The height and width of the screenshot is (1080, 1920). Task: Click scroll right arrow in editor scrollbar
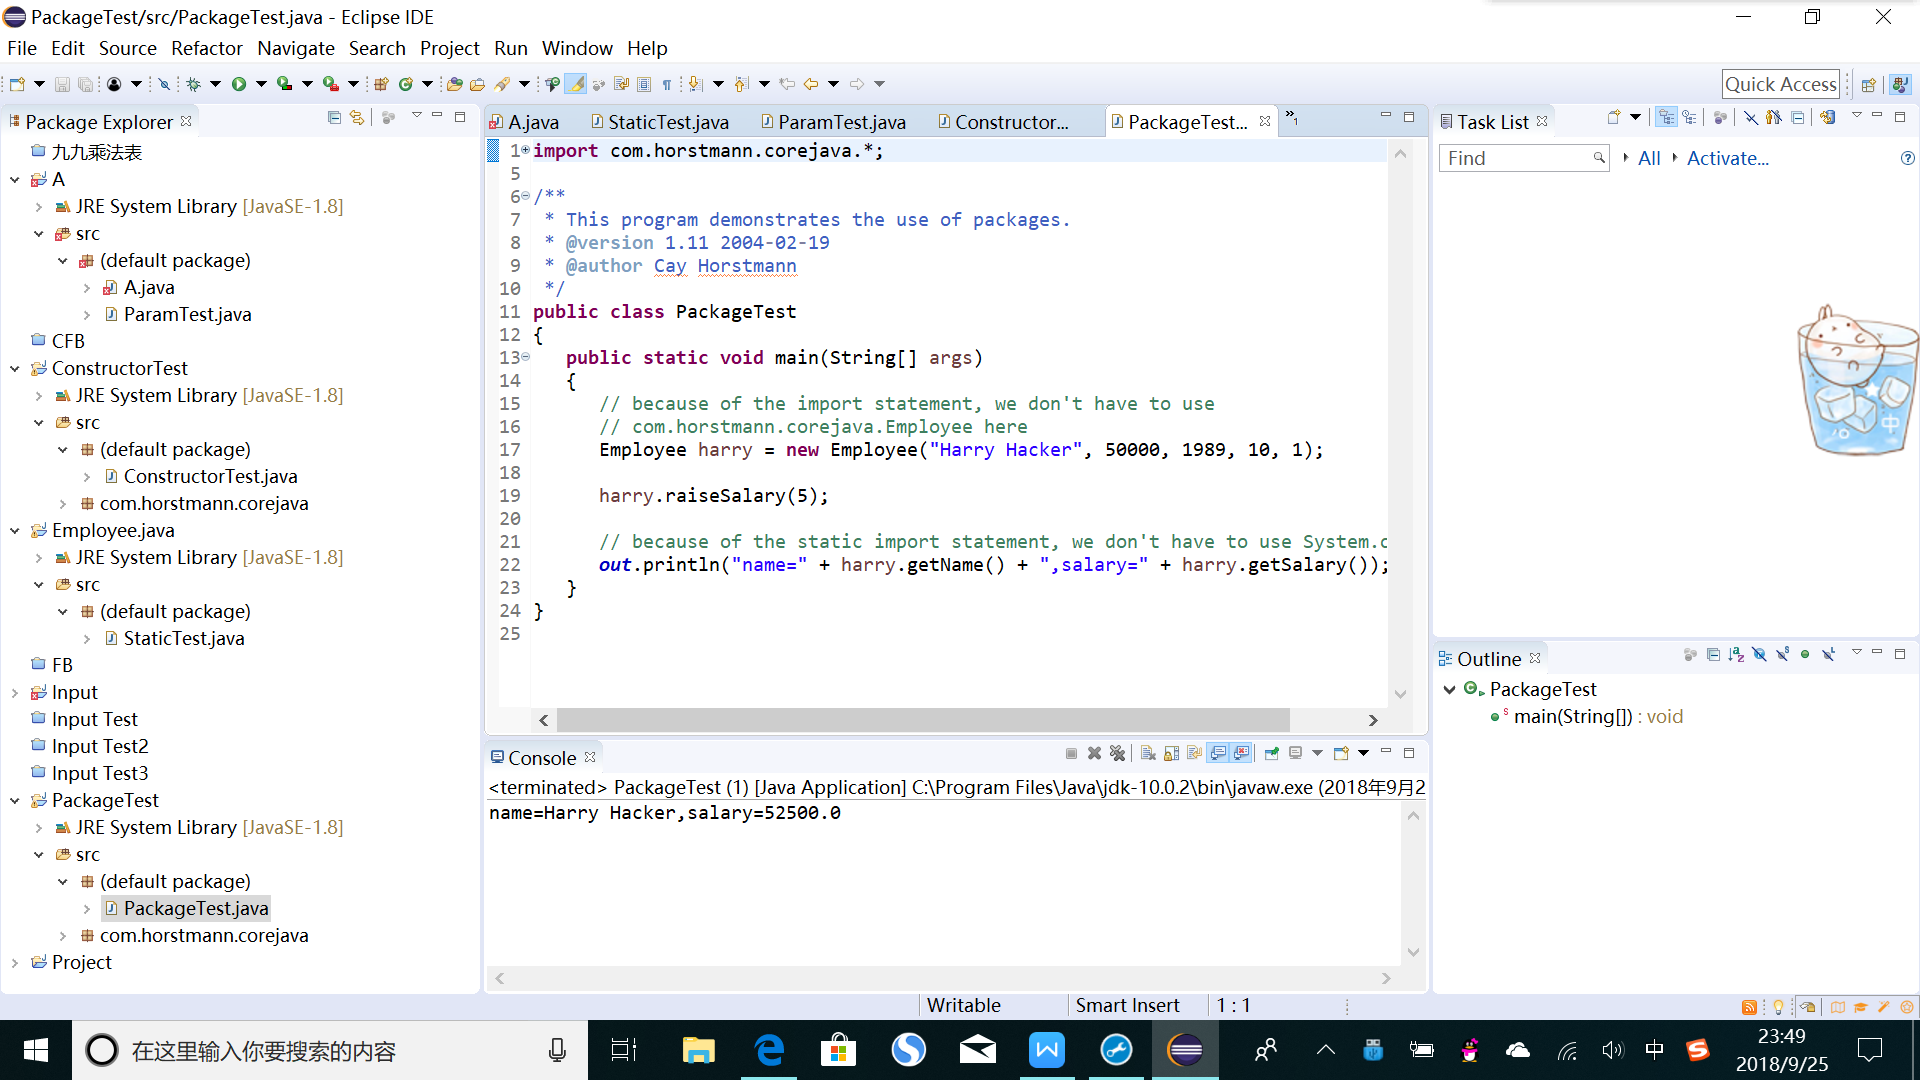point(1373,720)
